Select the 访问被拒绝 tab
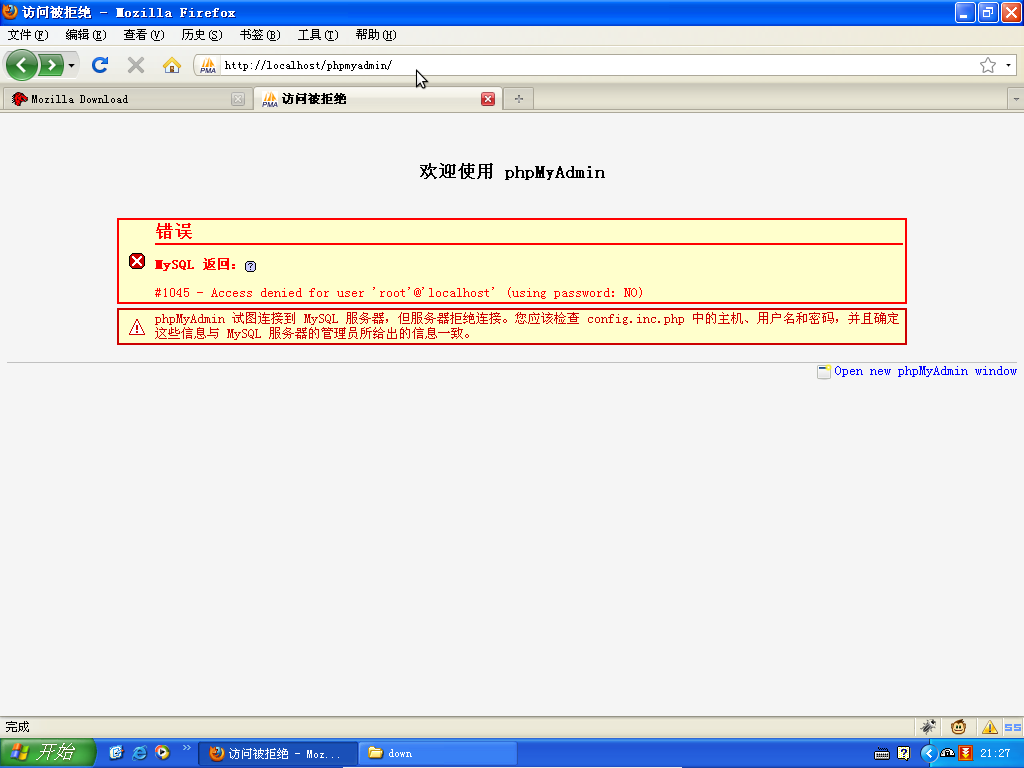 coord(377,99)
